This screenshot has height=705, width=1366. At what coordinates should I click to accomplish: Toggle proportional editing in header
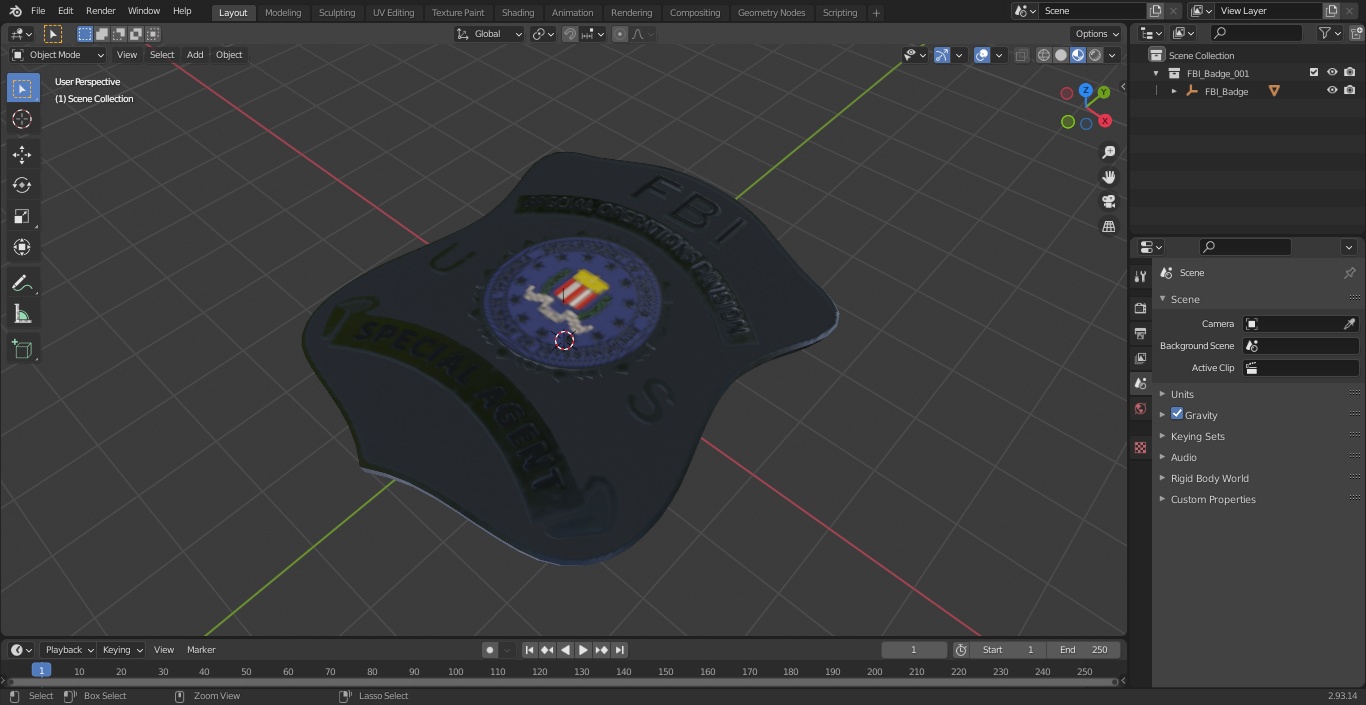point(620,34)
